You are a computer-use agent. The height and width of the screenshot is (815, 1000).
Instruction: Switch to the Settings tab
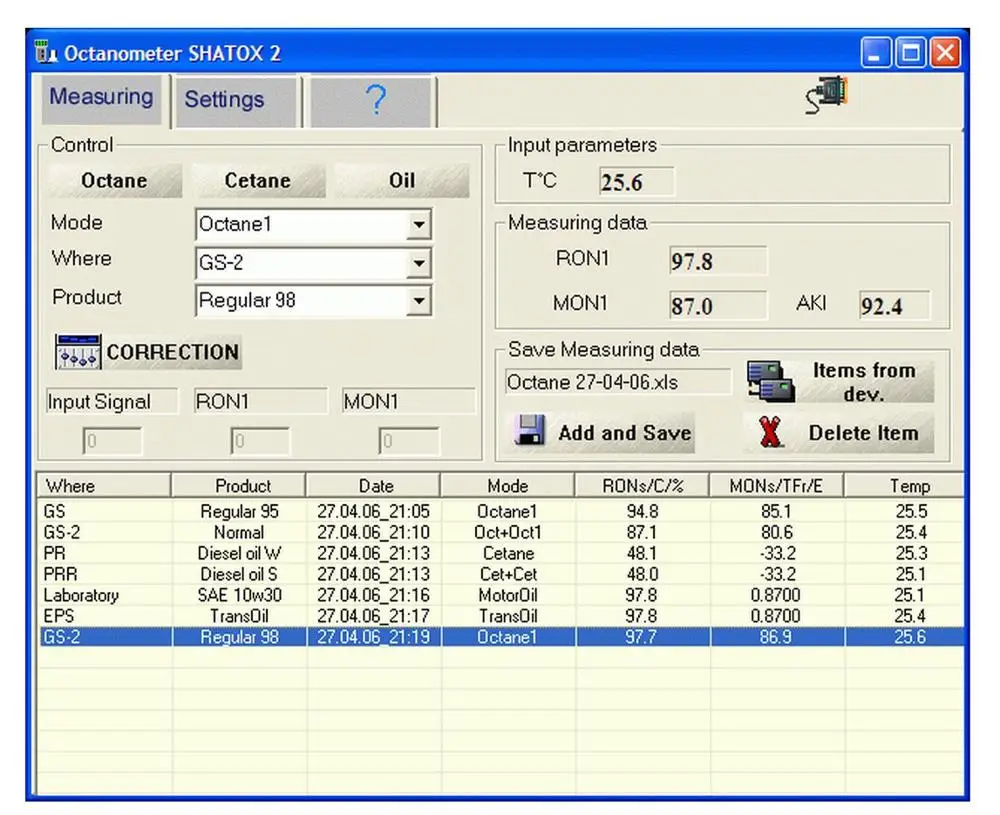224,99
